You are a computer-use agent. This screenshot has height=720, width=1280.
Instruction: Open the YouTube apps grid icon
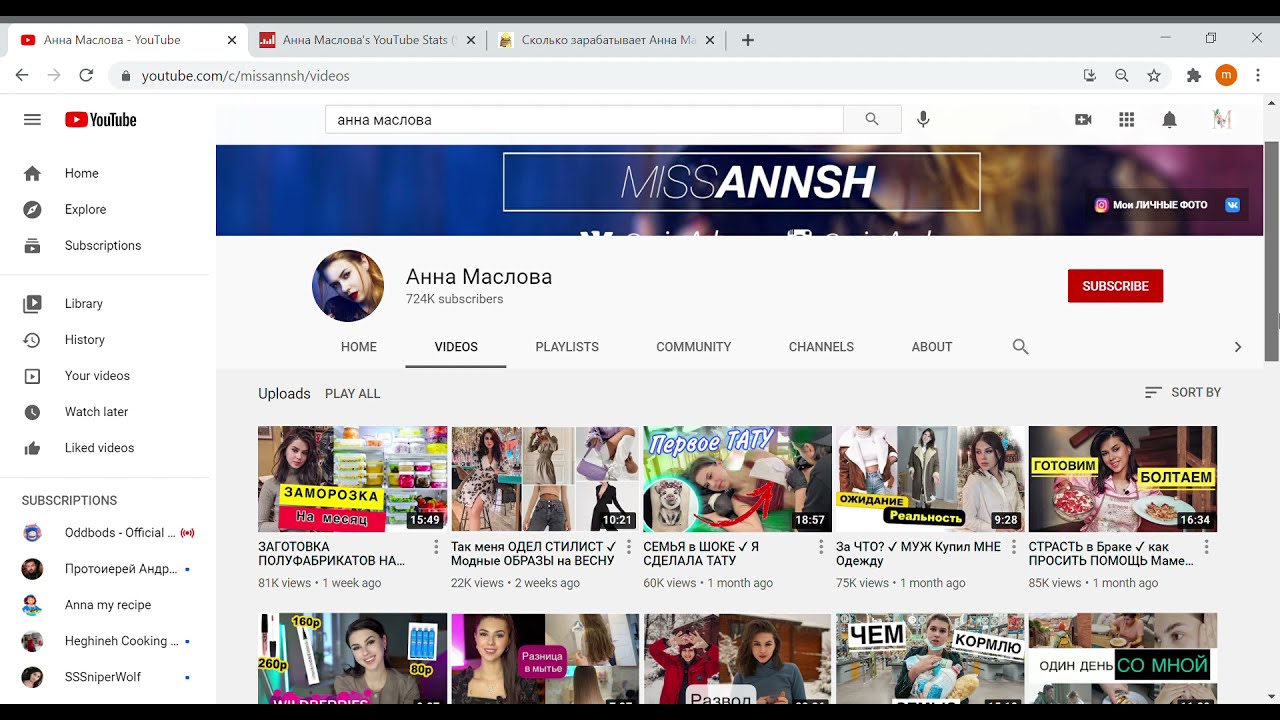[1126, 119]
